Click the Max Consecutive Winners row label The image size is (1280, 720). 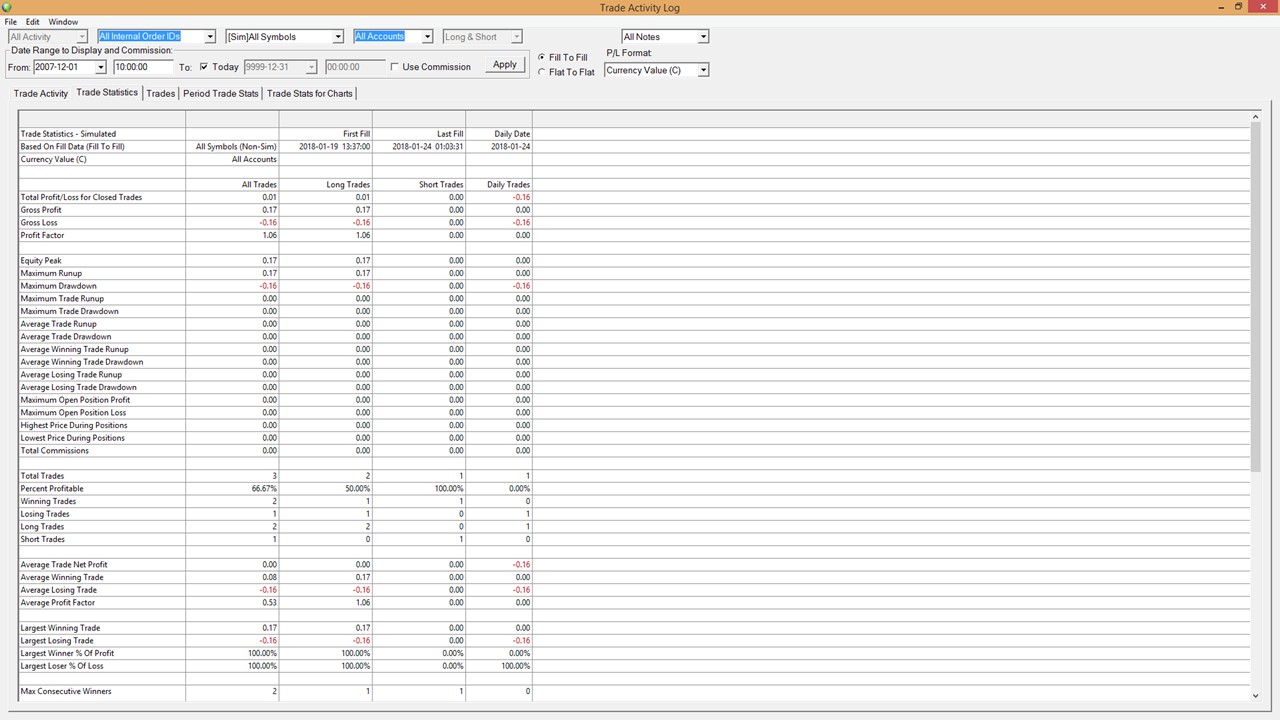click(x=66, y=692)
